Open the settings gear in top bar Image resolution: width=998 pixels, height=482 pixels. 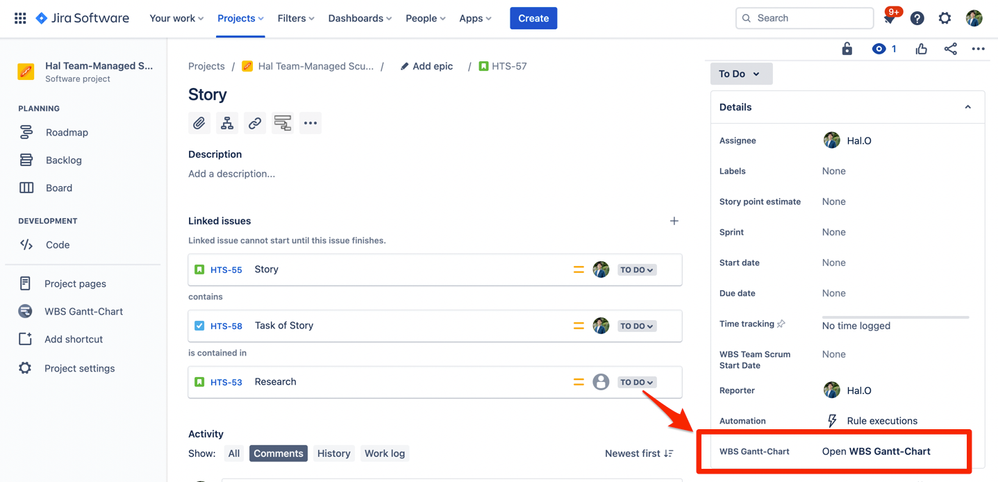945,18
